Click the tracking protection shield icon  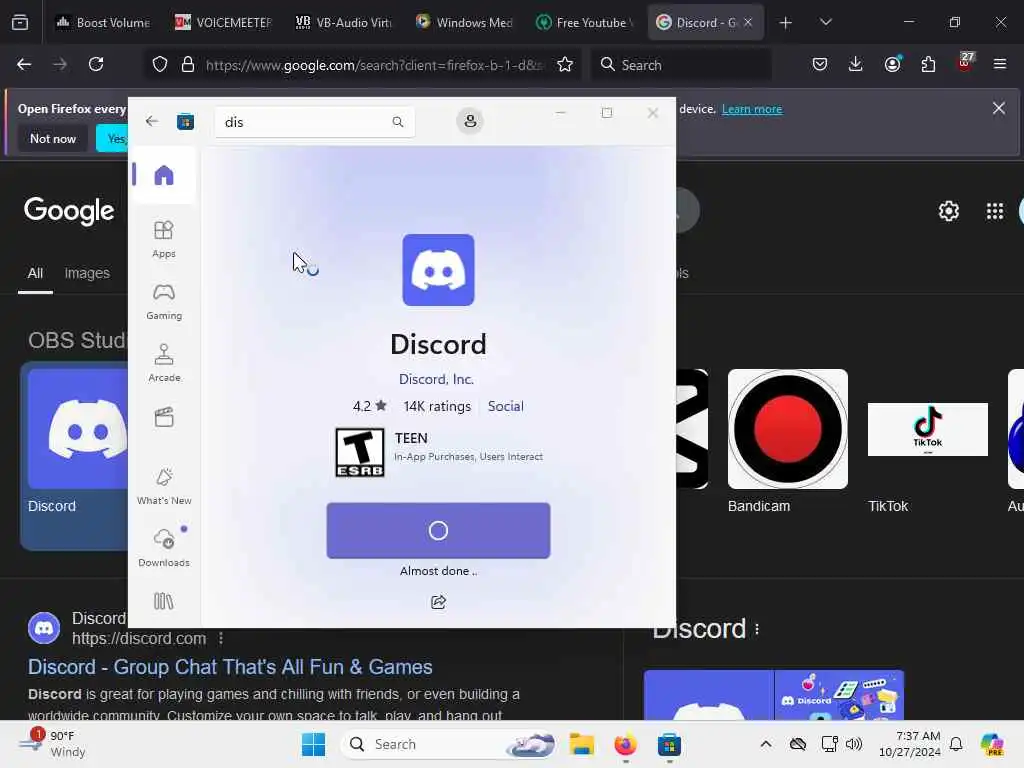pyautogui.click(x=160, y=65)
